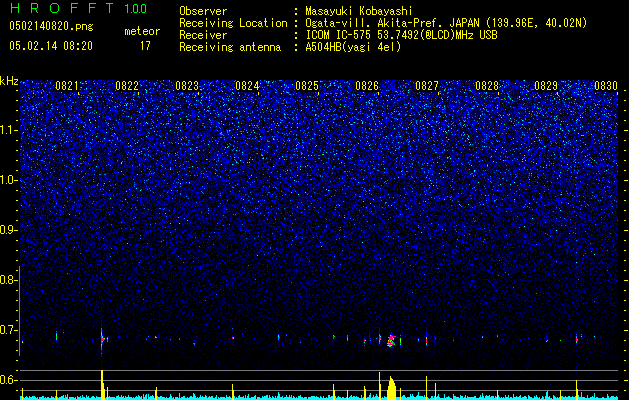Click the 0829 time marker

(x=546, y=86)
